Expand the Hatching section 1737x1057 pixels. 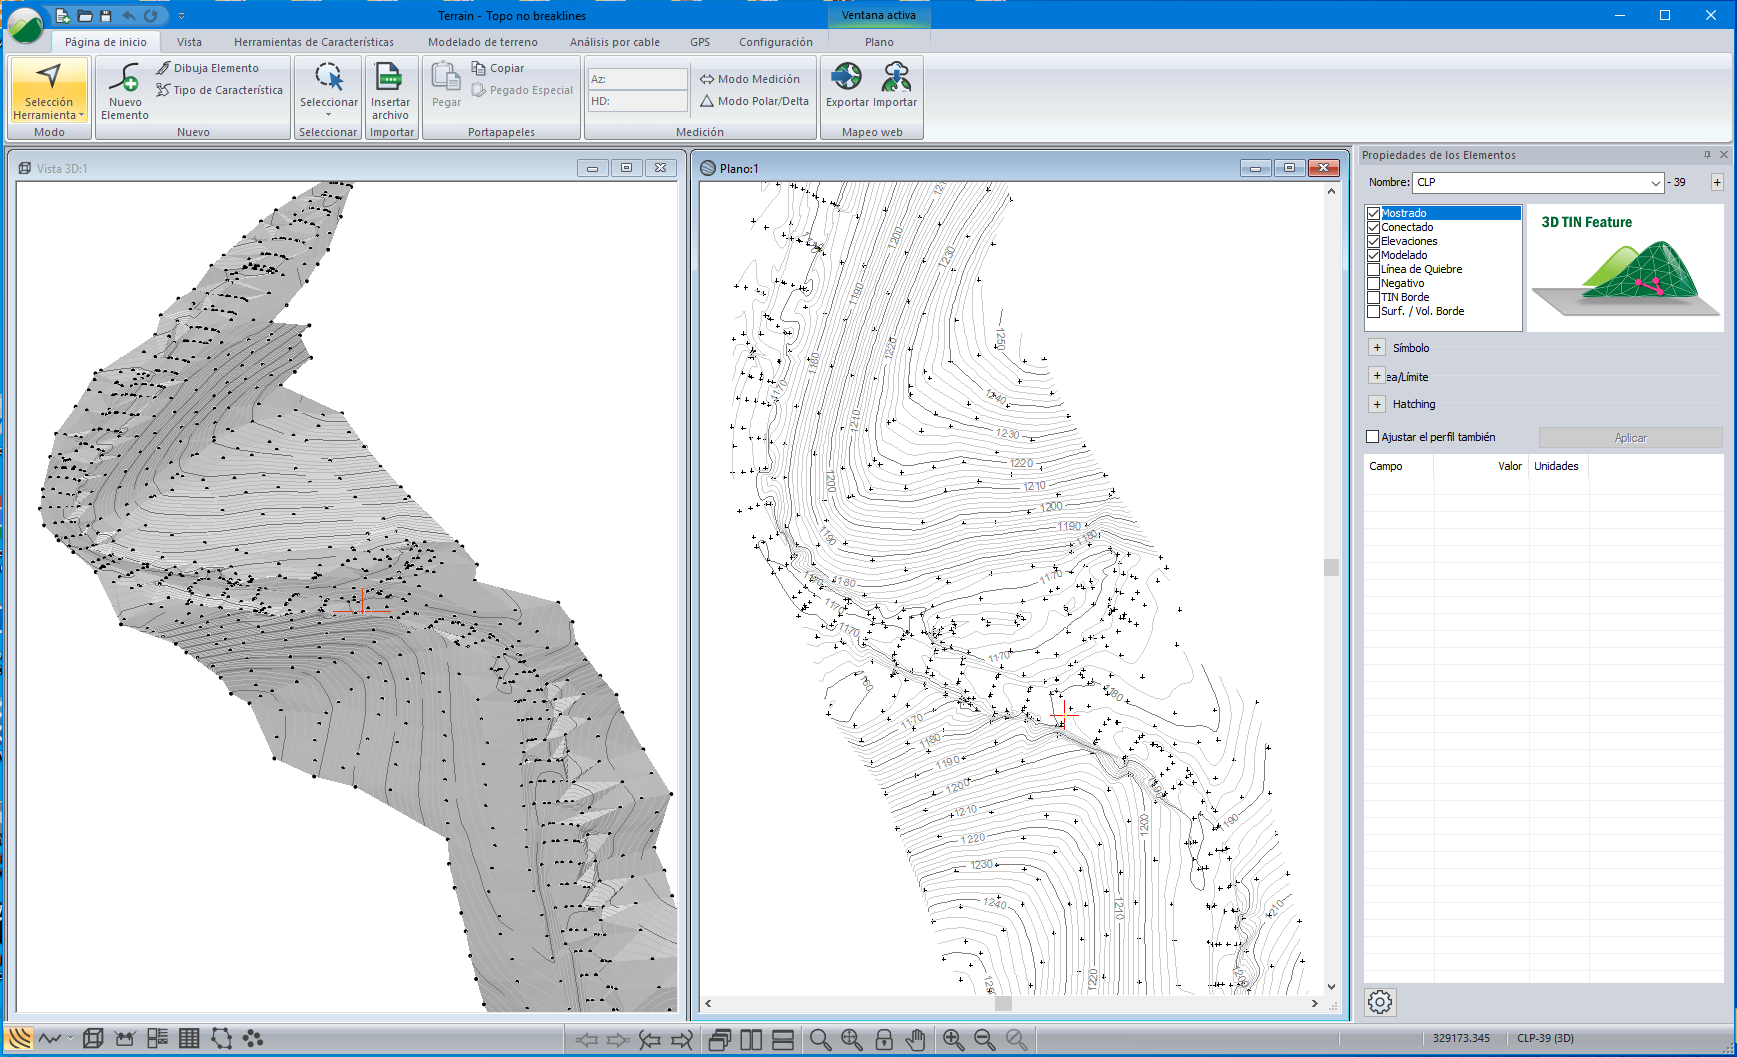[x=1377, y=404]
